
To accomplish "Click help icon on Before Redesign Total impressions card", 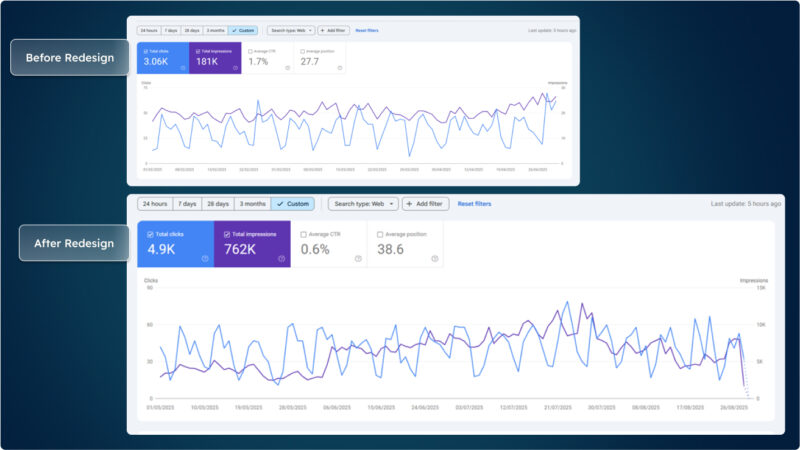I will tap(235, 68).
